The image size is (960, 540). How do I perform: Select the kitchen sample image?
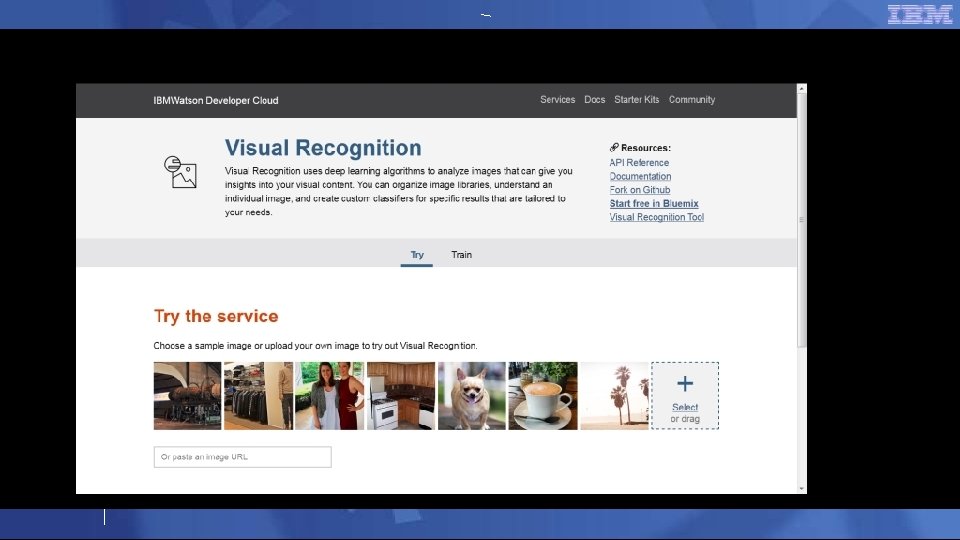[x=401, y=396]
